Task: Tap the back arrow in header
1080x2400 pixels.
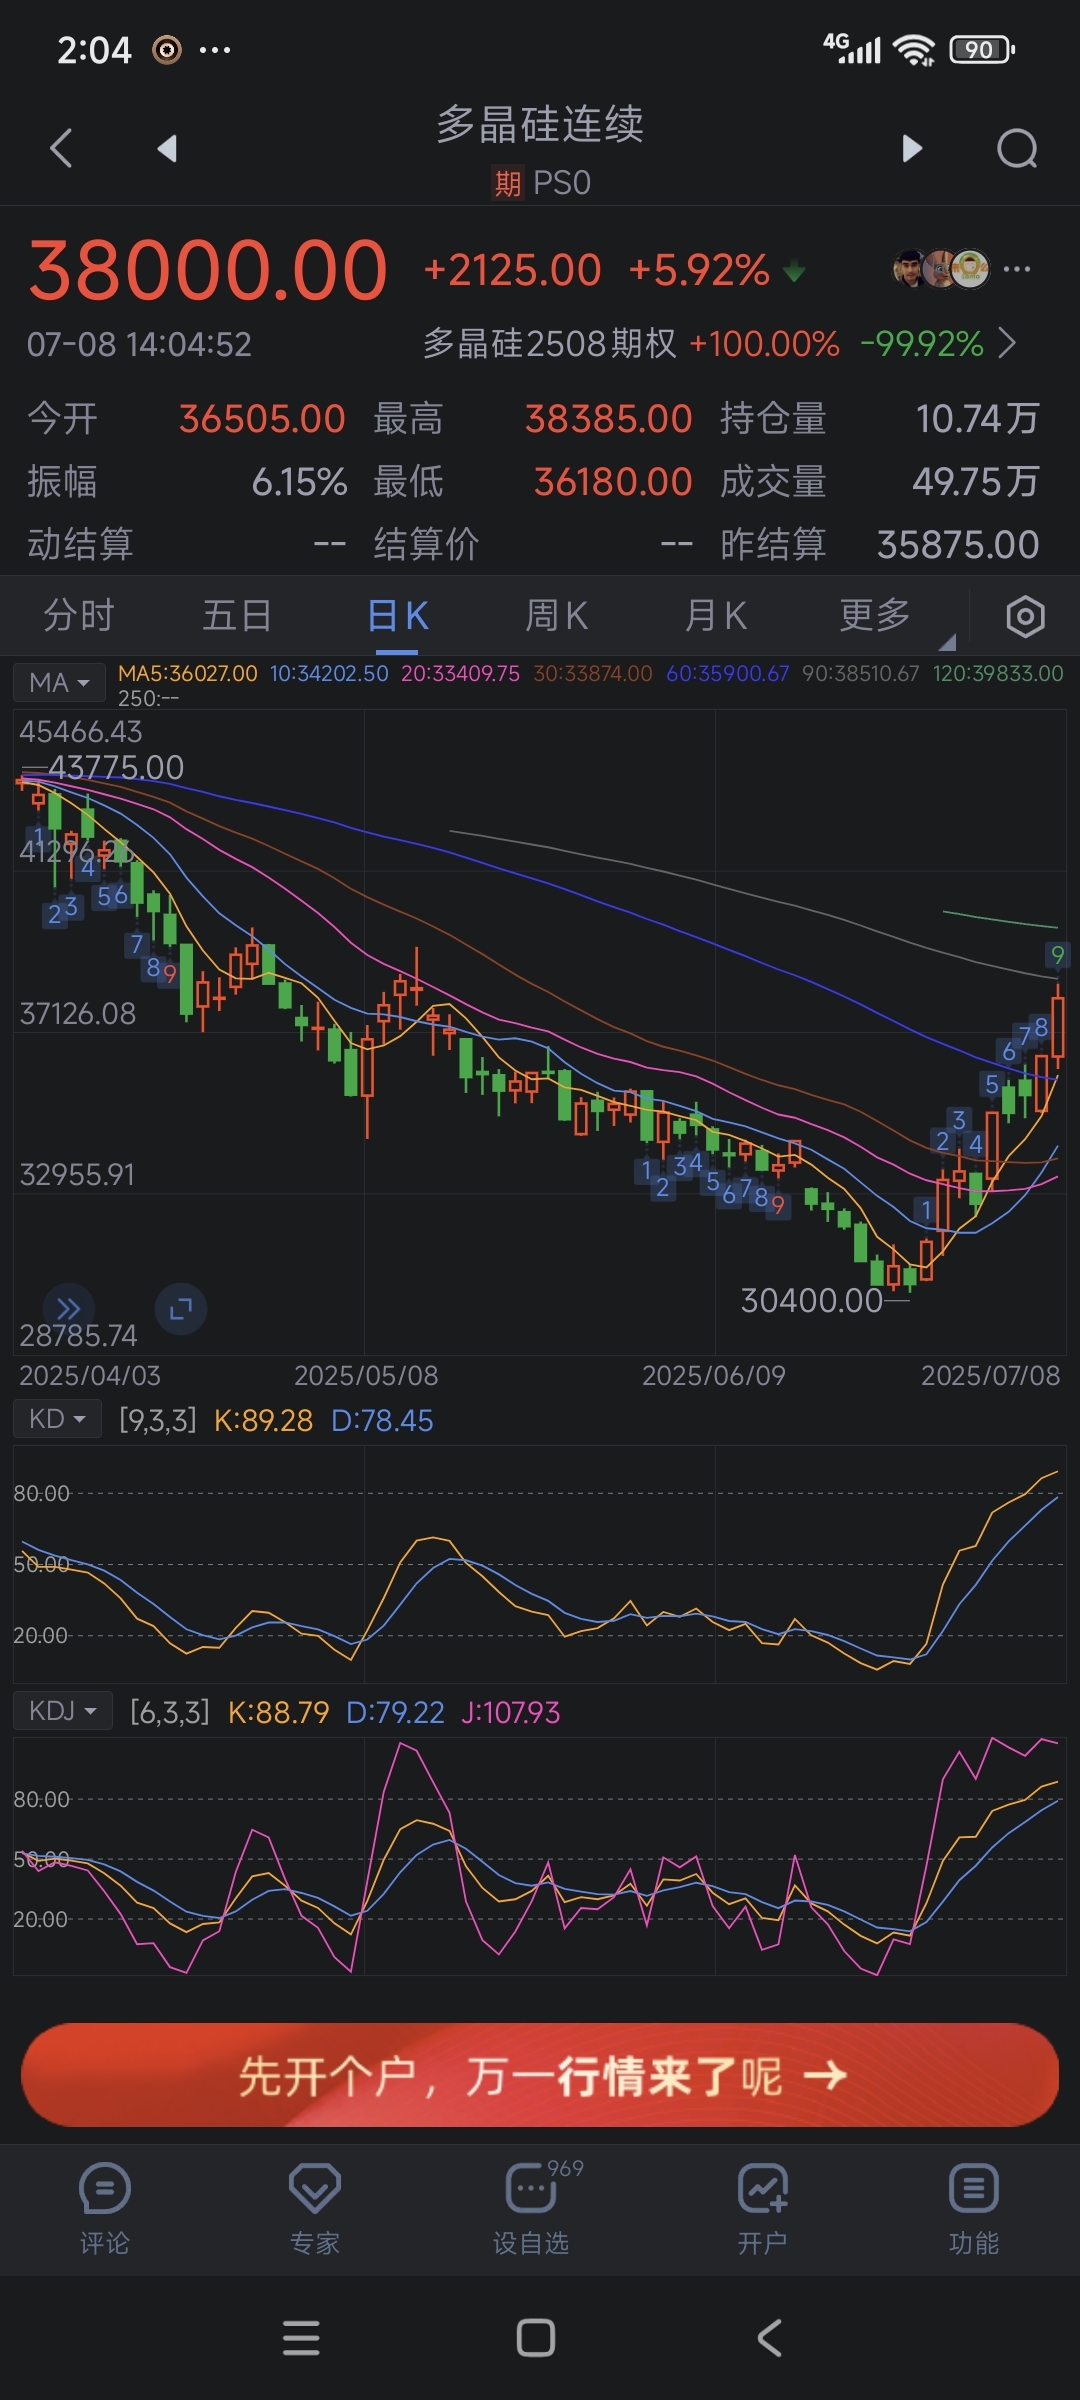Action: tap(61, 148)
